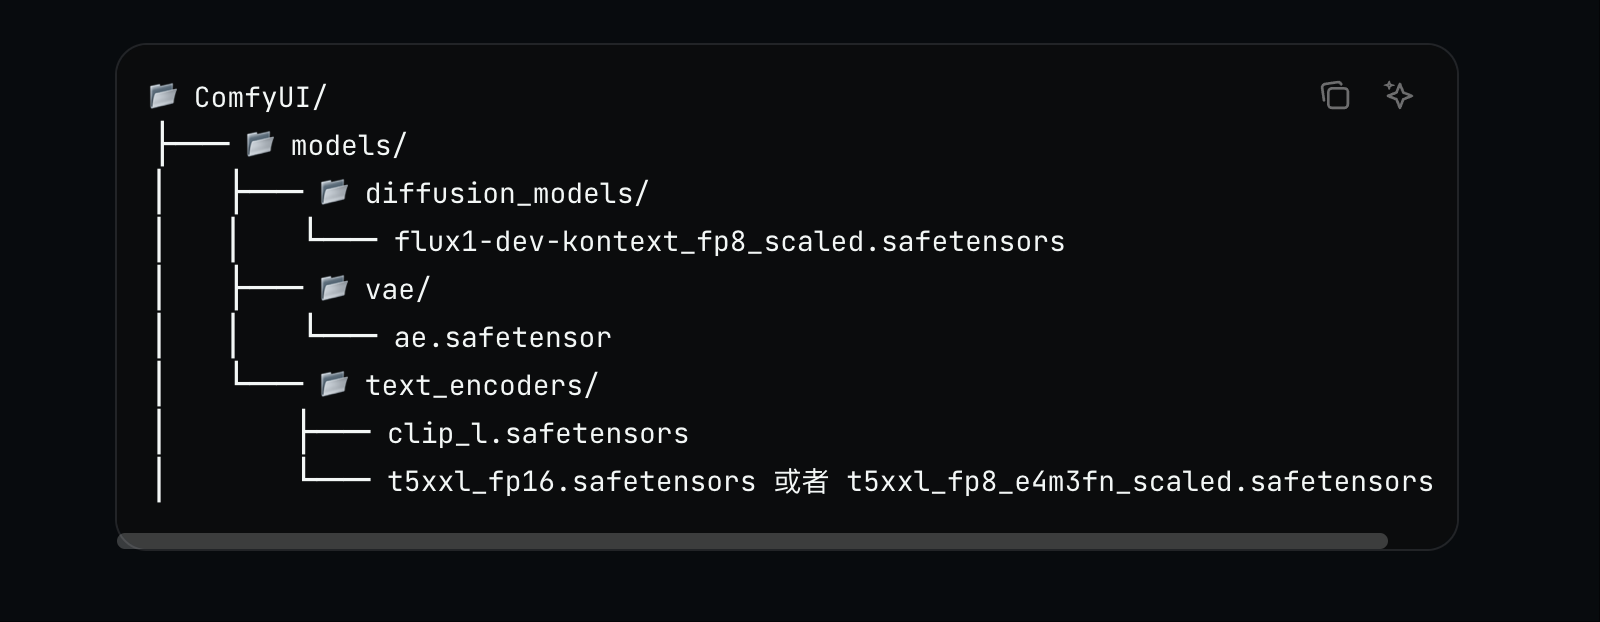The height and width of the screenshot is (622, 1600).
Task: Select the ComfyUI/ root directory label
Action: point(260,98)
